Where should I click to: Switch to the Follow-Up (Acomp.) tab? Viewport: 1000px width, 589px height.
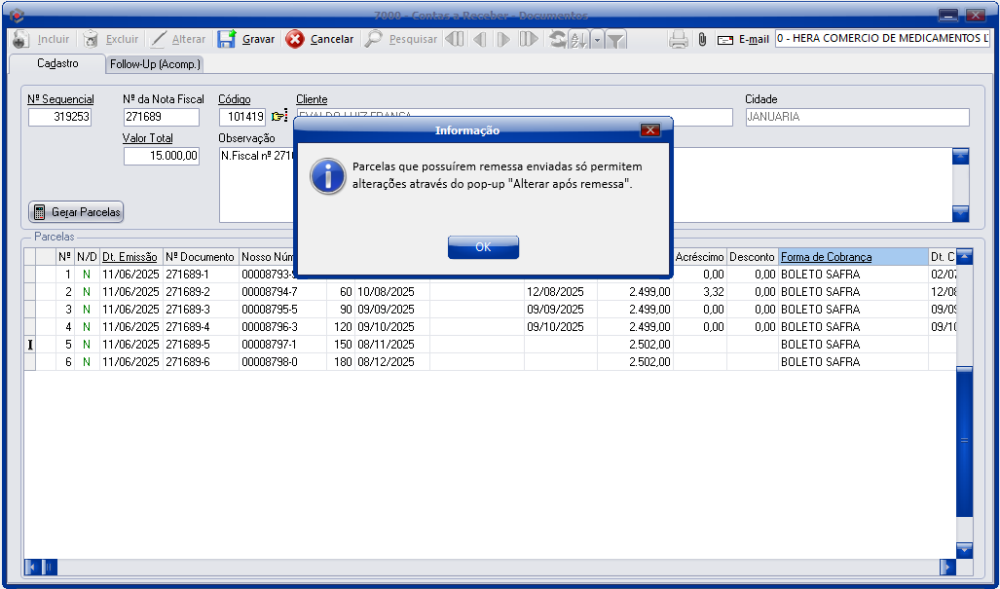click(155, 64)
